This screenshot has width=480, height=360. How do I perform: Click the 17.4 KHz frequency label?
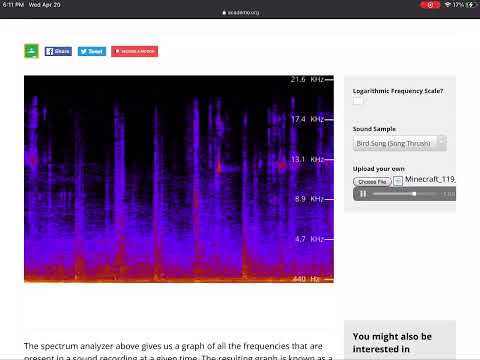pos(307,119)
